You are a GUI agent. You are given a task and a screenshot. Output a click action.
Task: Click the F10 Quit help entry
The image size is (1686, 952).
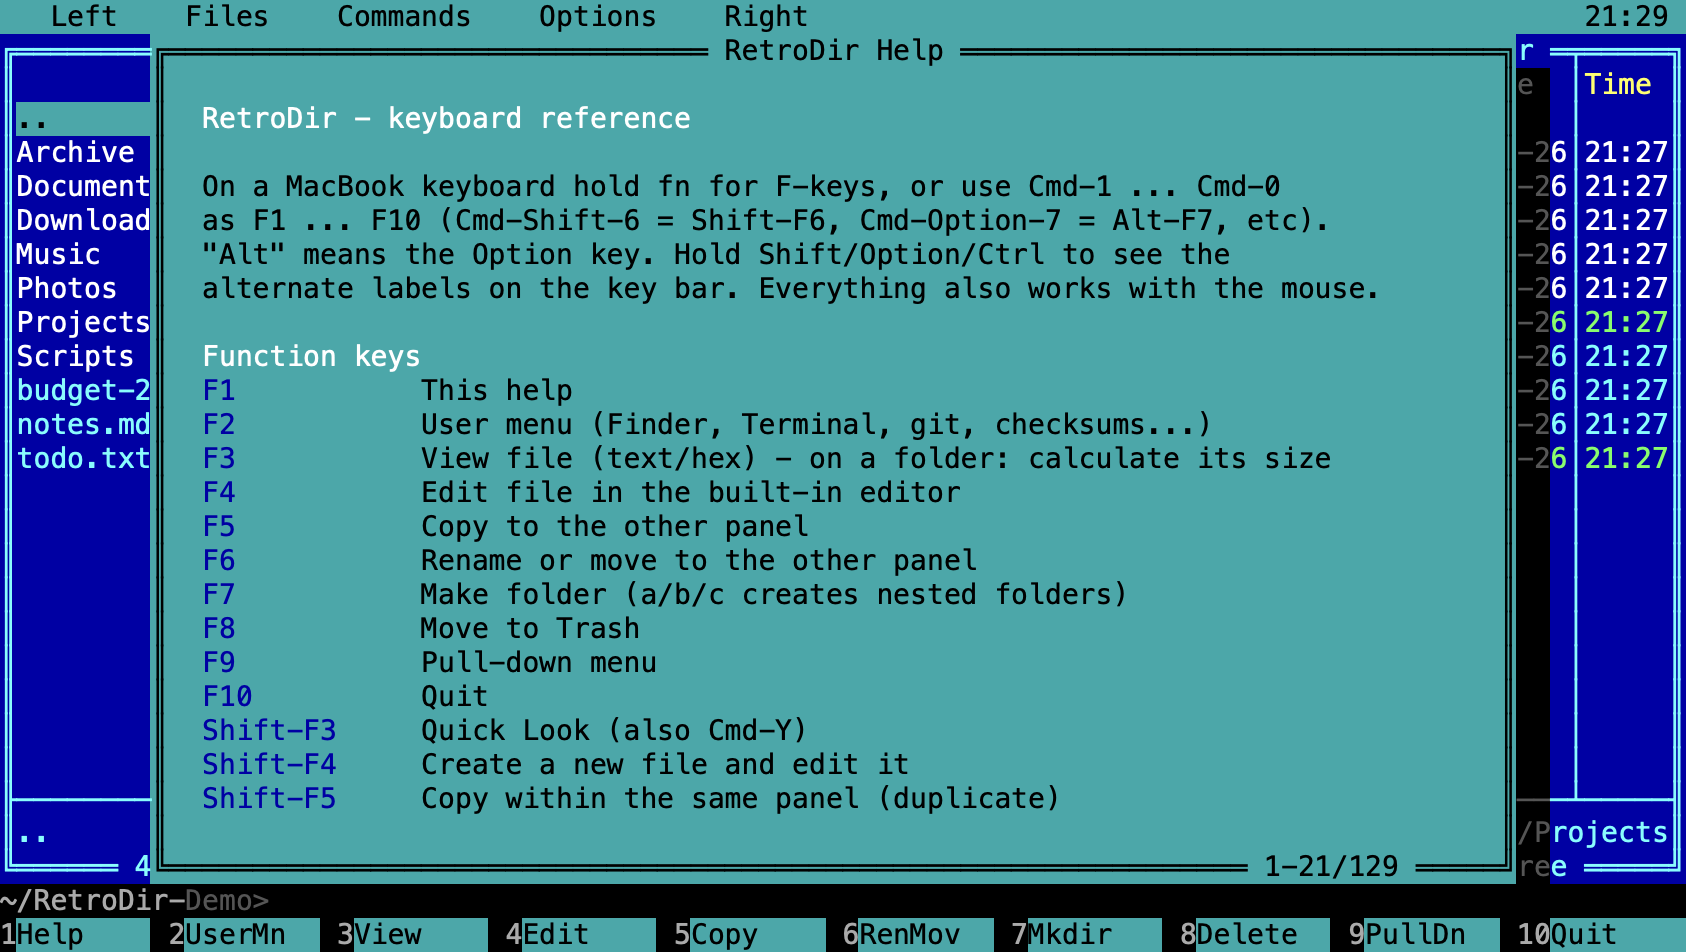click(345, 697)
